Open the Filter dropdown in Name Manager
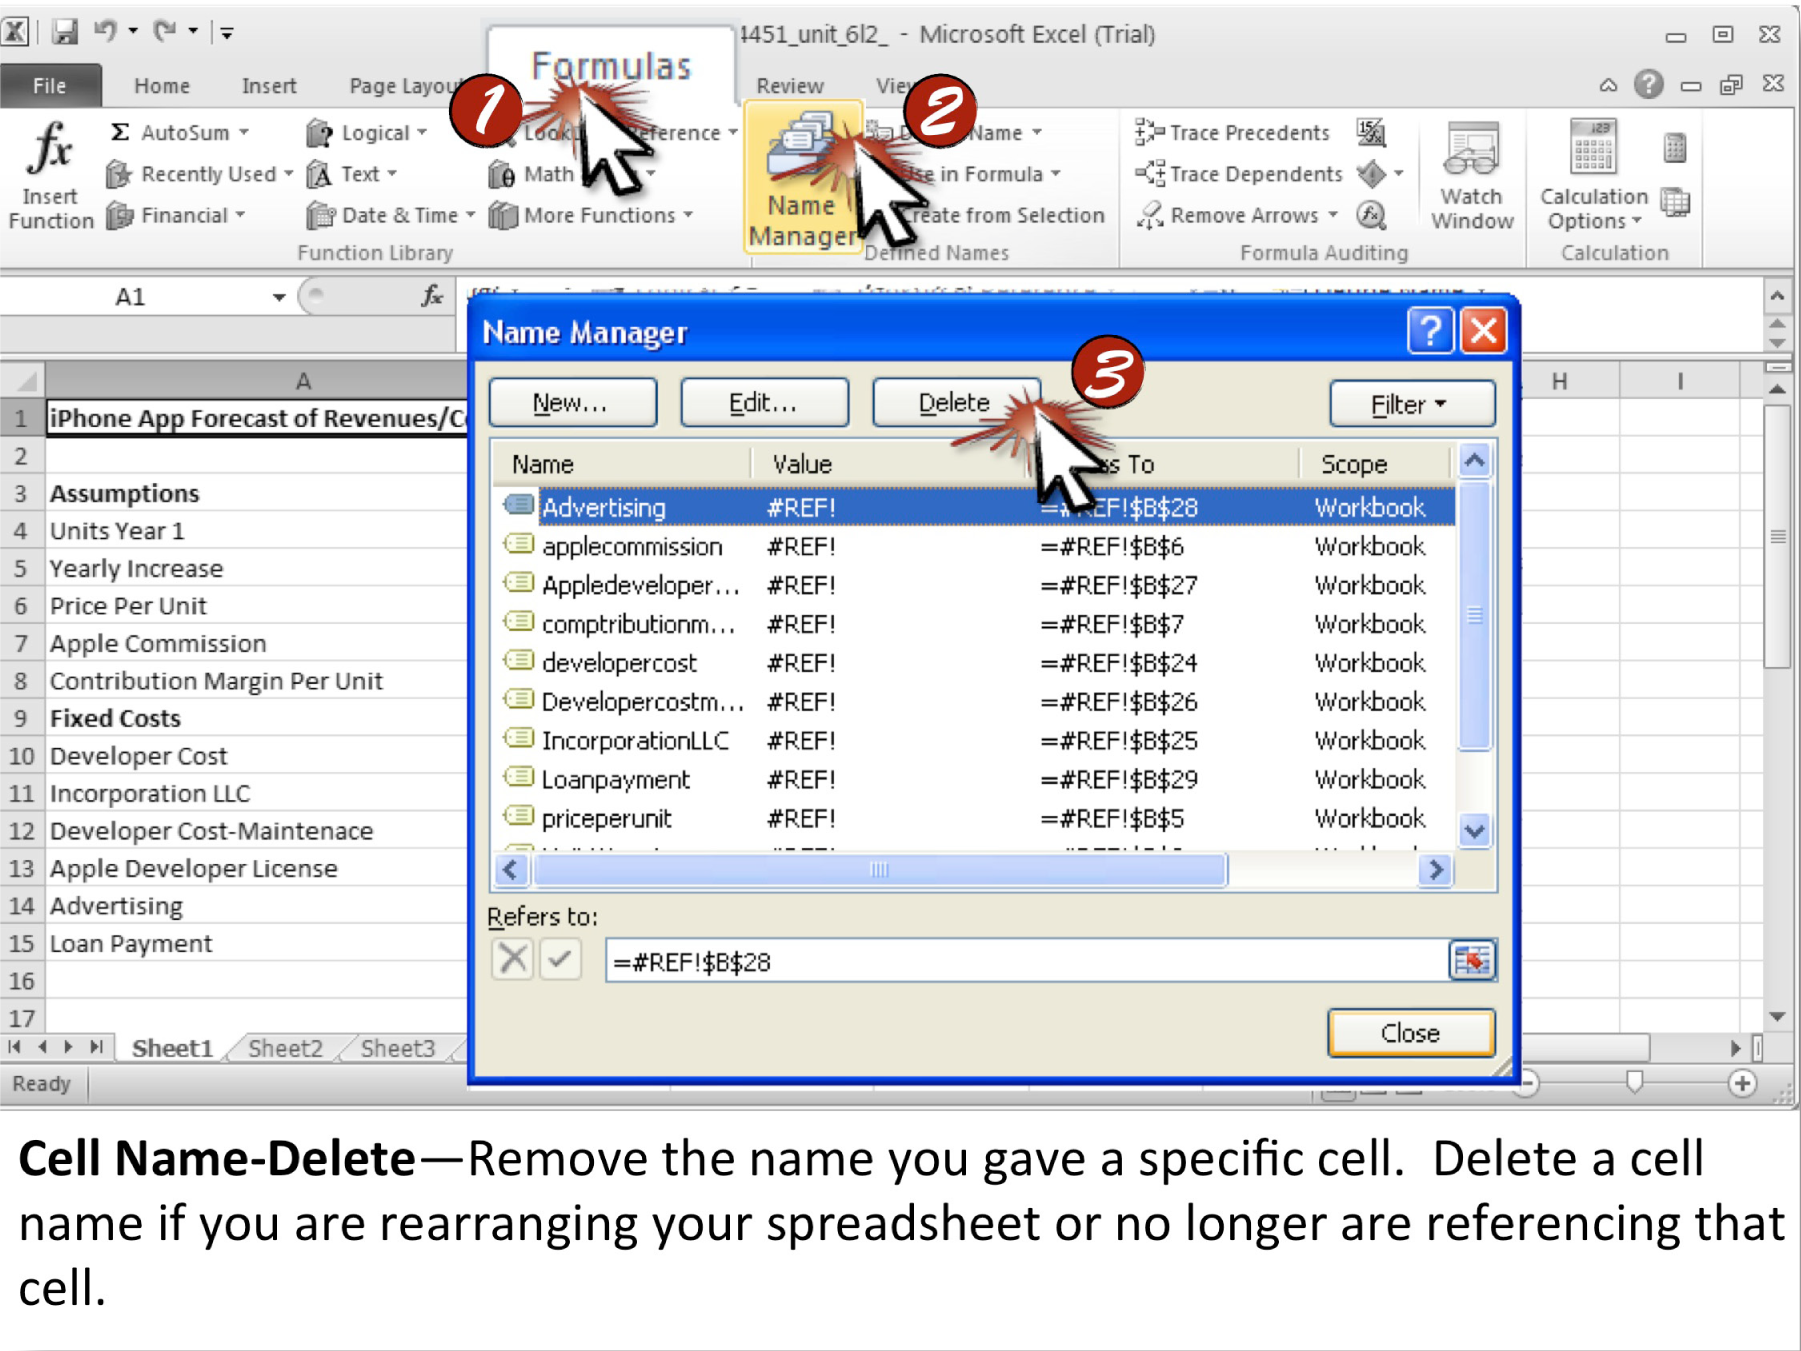 [1411, 405]
